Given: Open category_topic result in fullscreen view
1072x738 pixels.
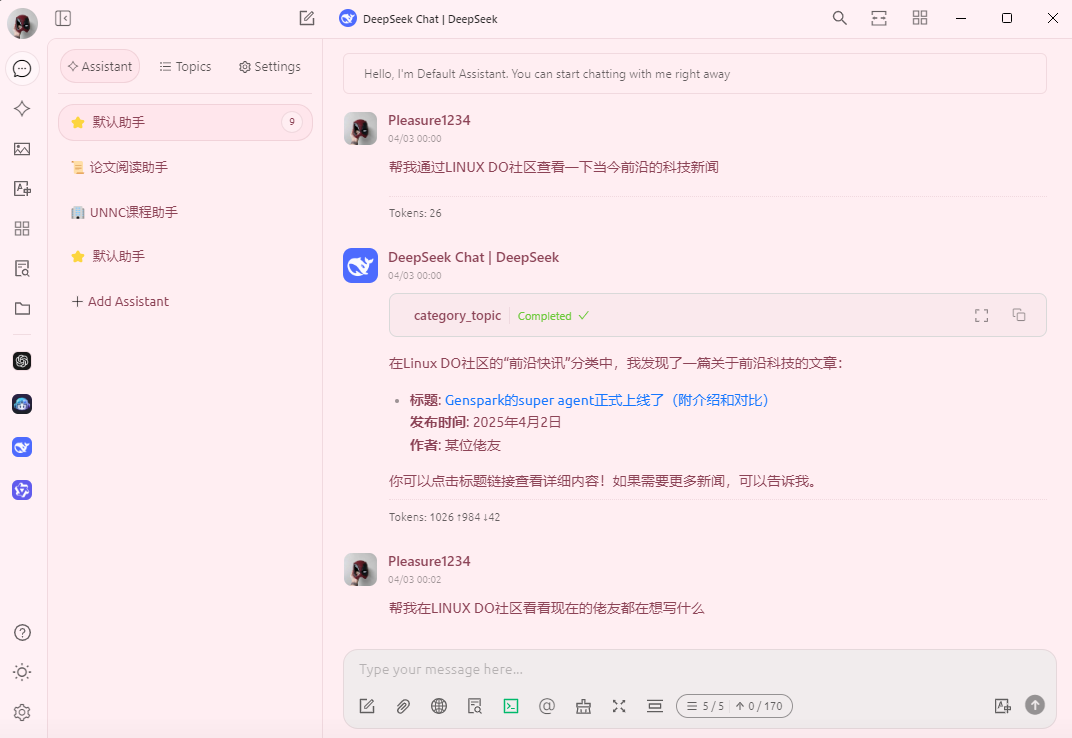Looking at the screenshot, I should (x=982, y=315).
